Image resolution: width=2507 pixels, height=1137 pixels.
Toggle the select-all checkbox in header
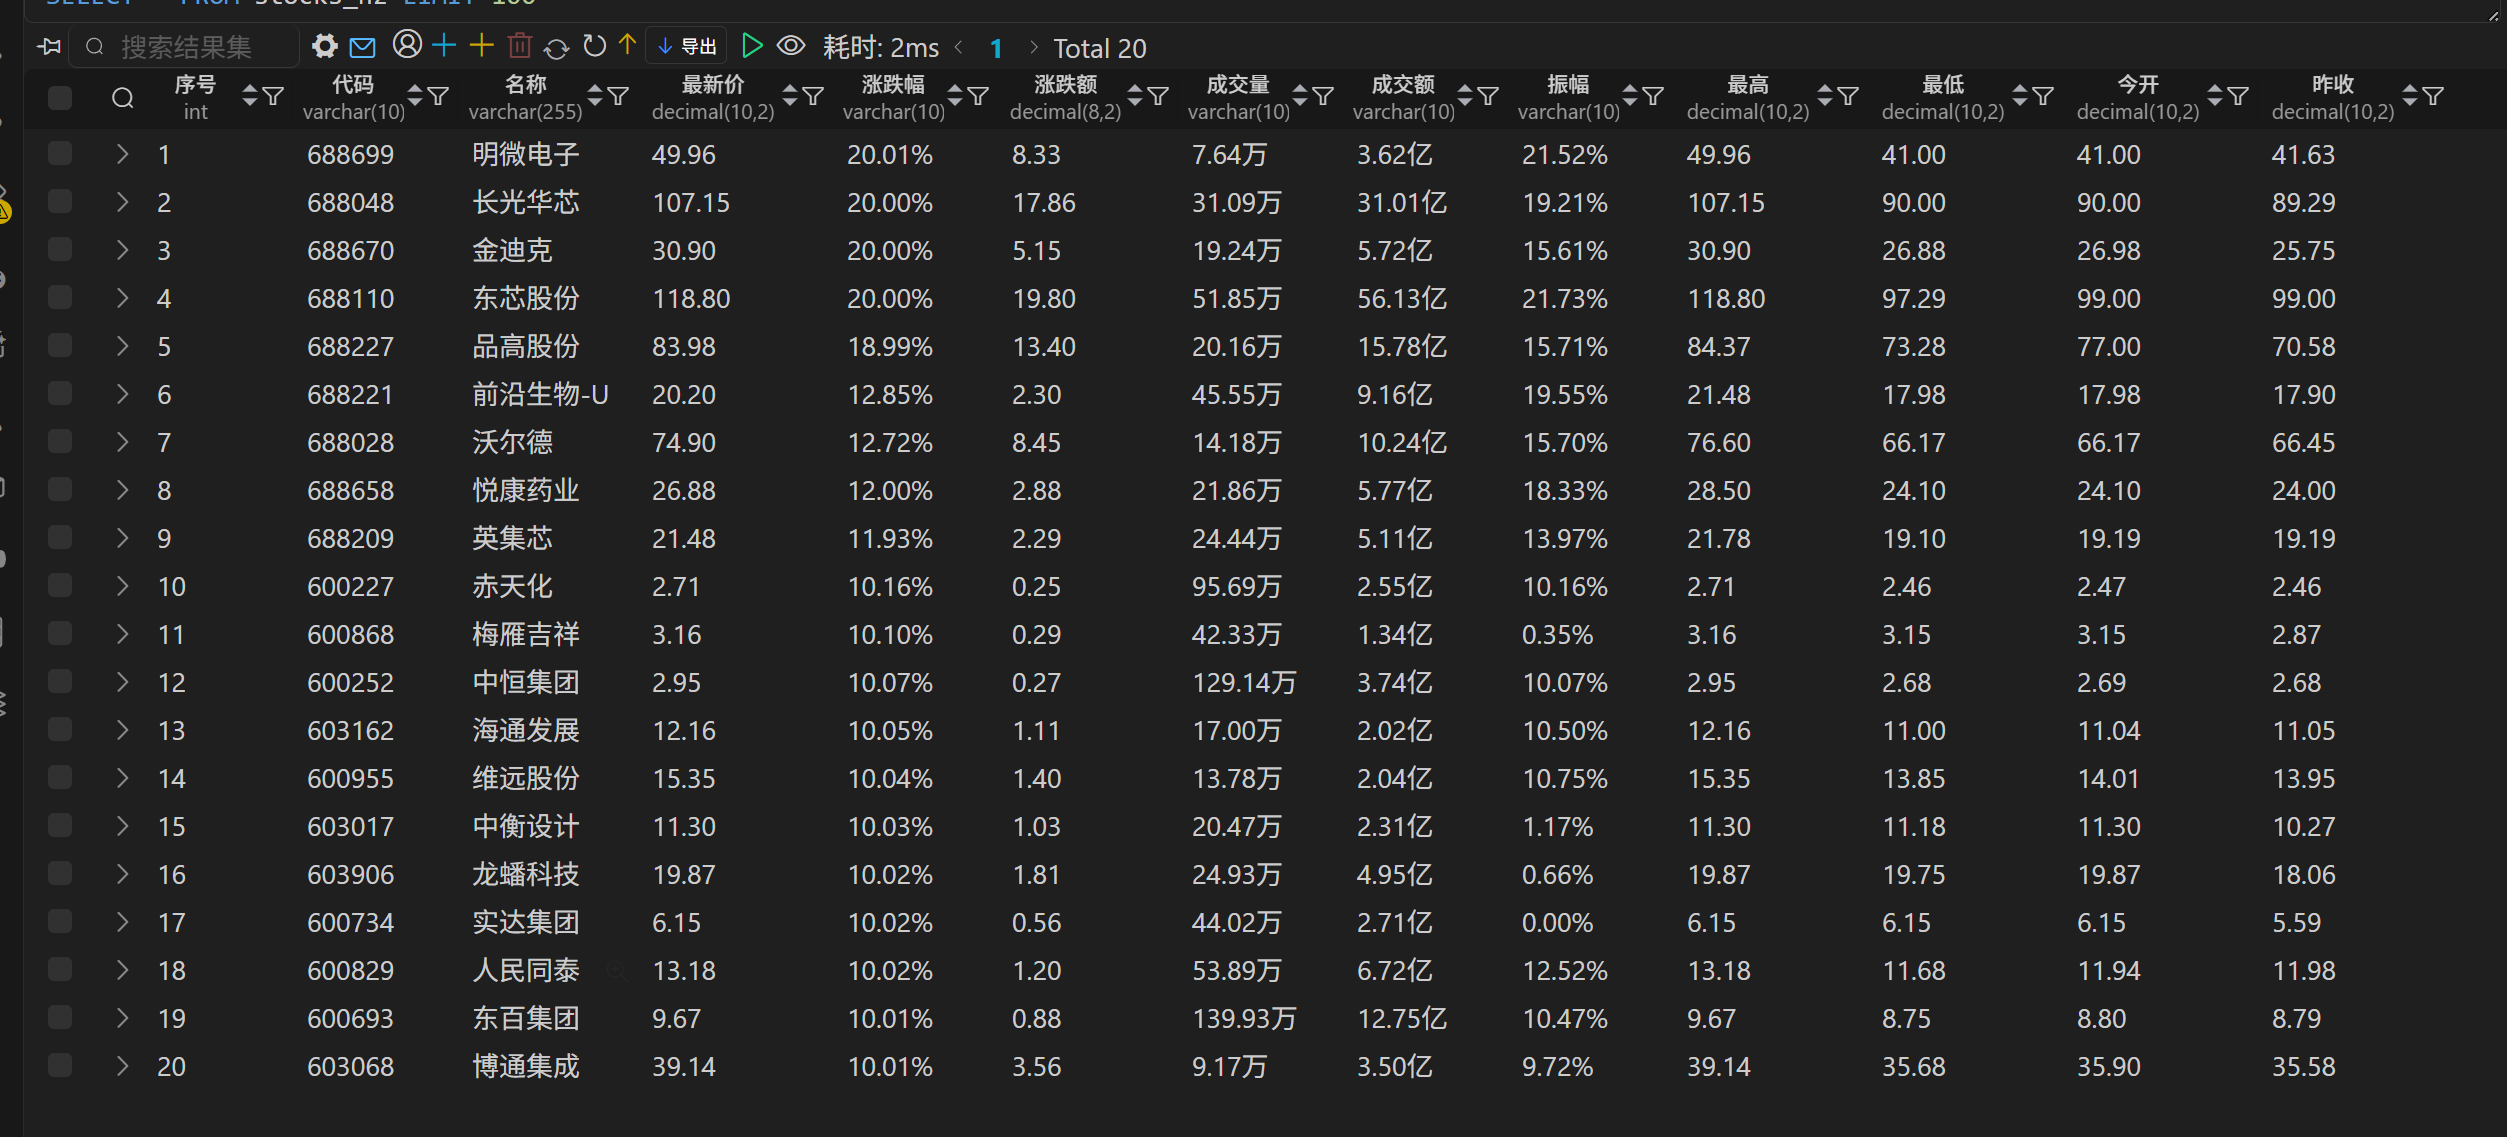(59, 97)
